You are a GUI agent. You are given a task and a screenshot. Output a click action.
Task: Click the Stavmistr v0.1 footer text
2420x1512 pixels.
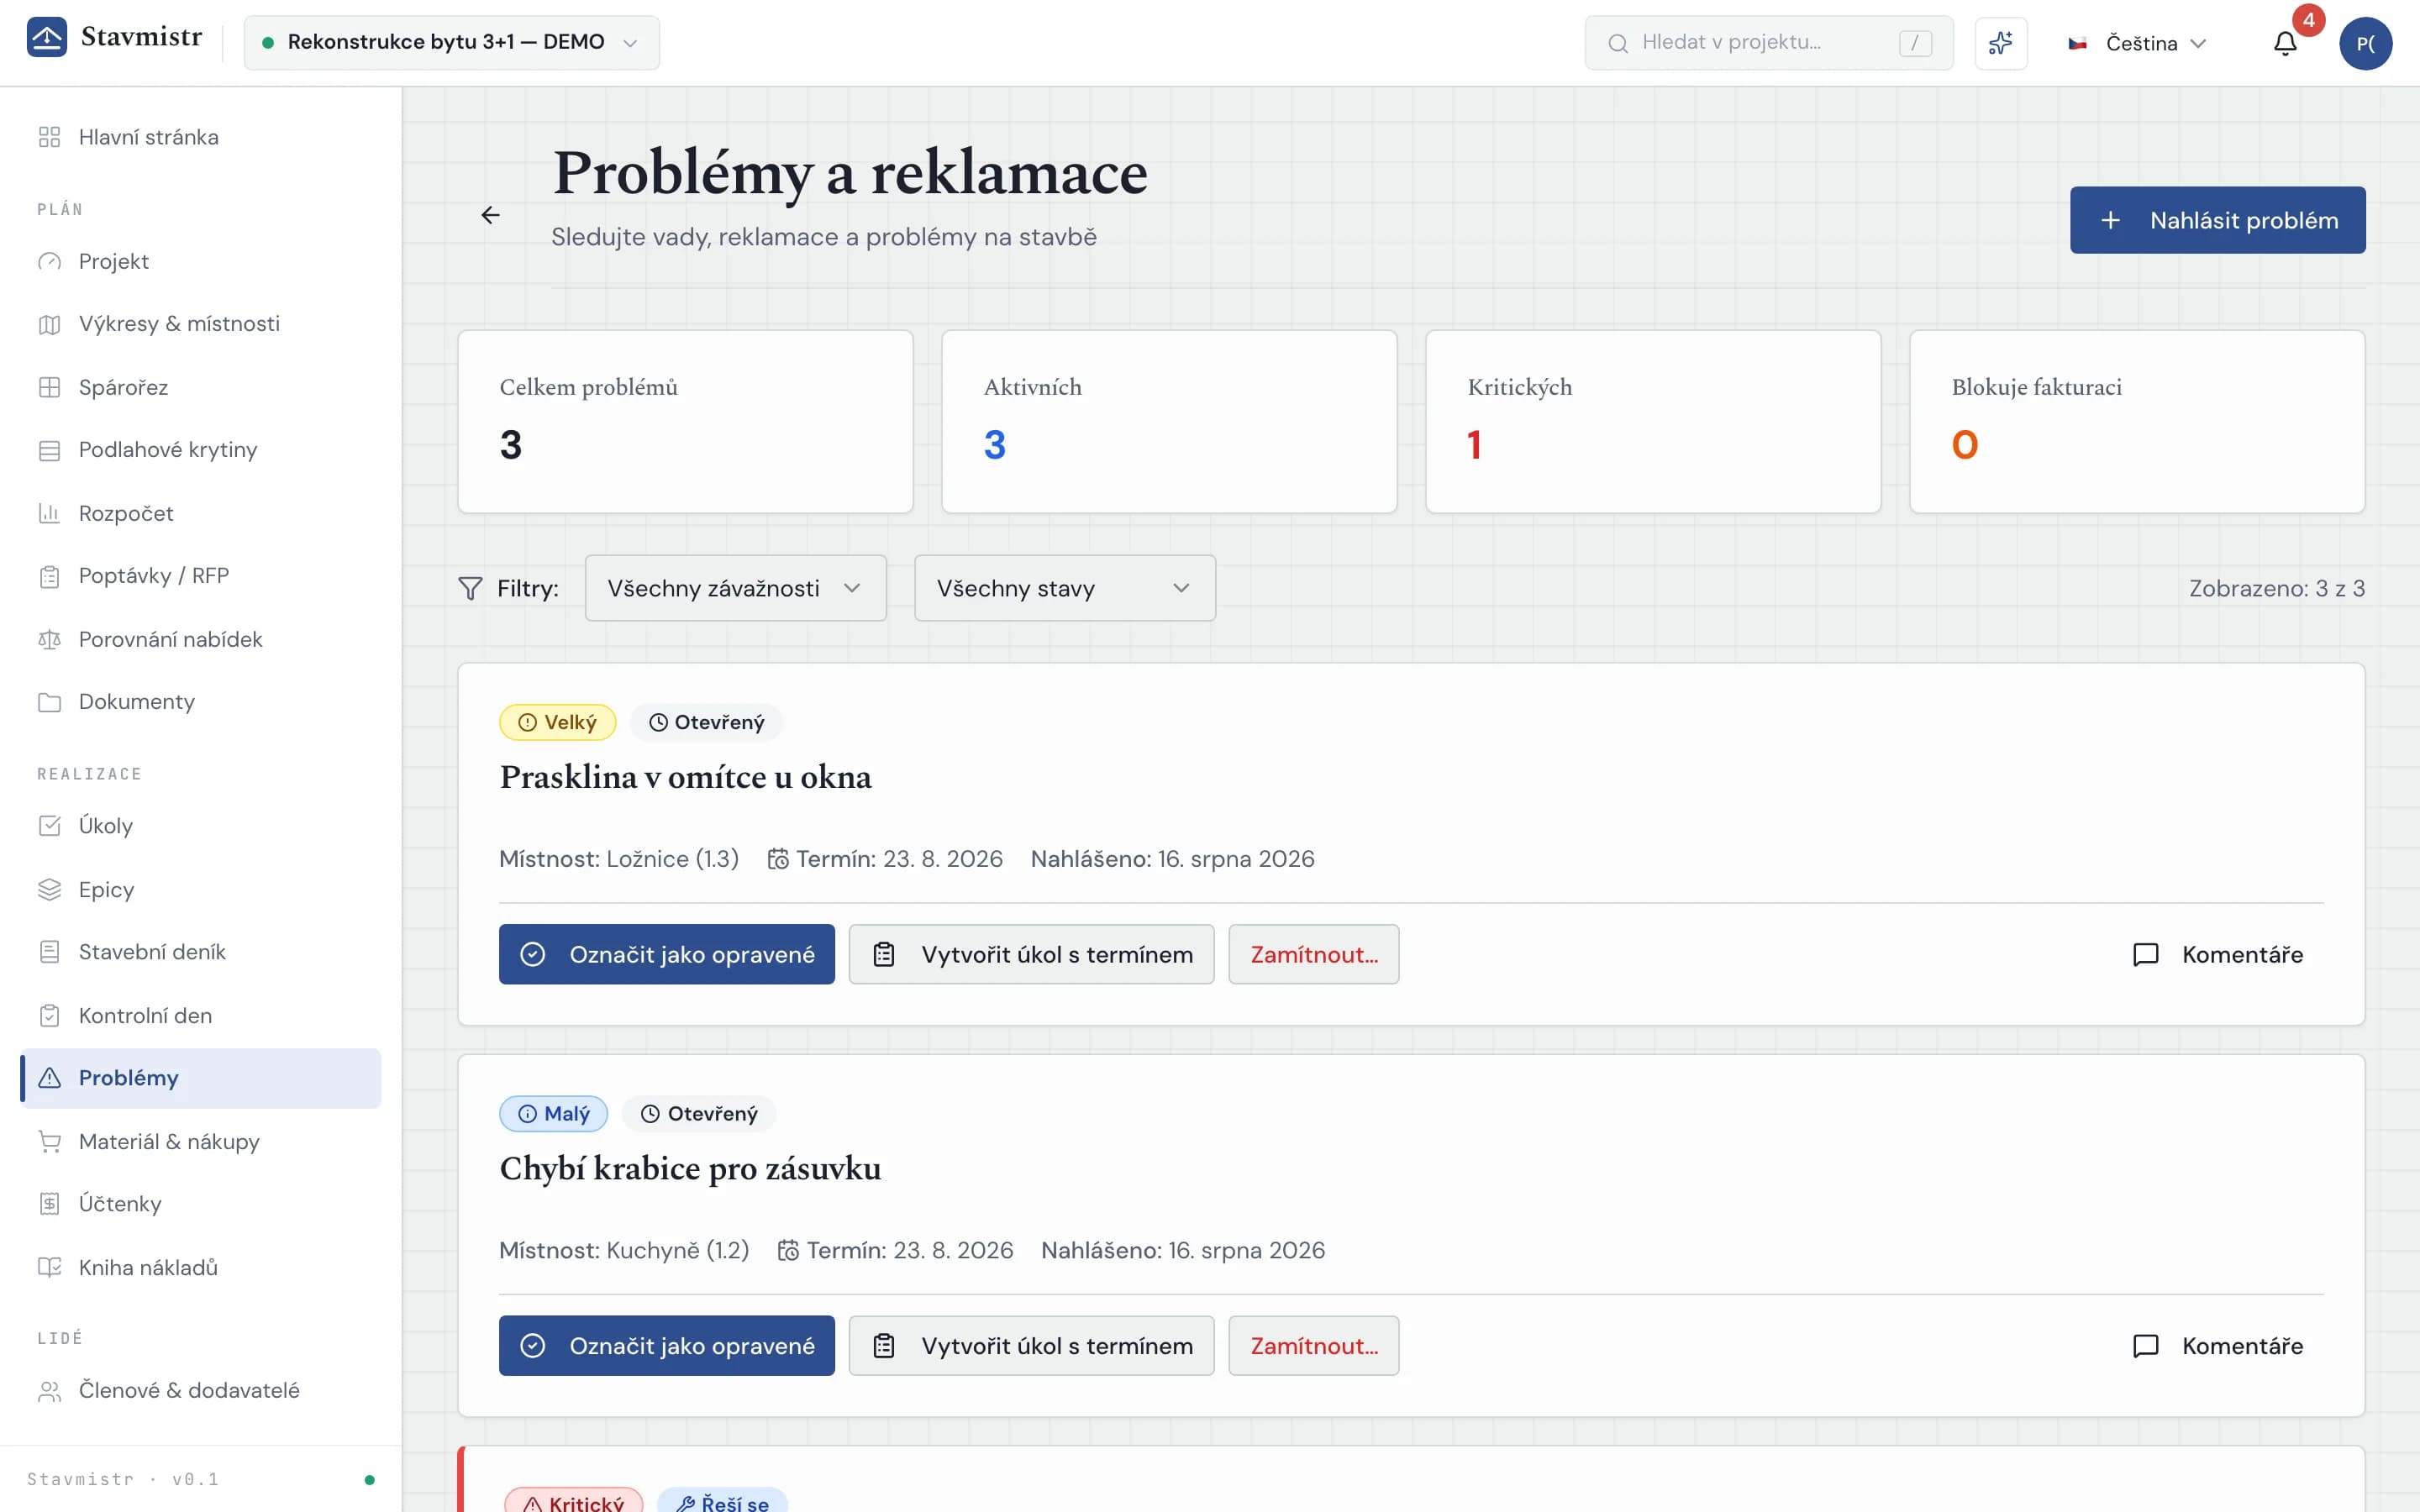122,1479
